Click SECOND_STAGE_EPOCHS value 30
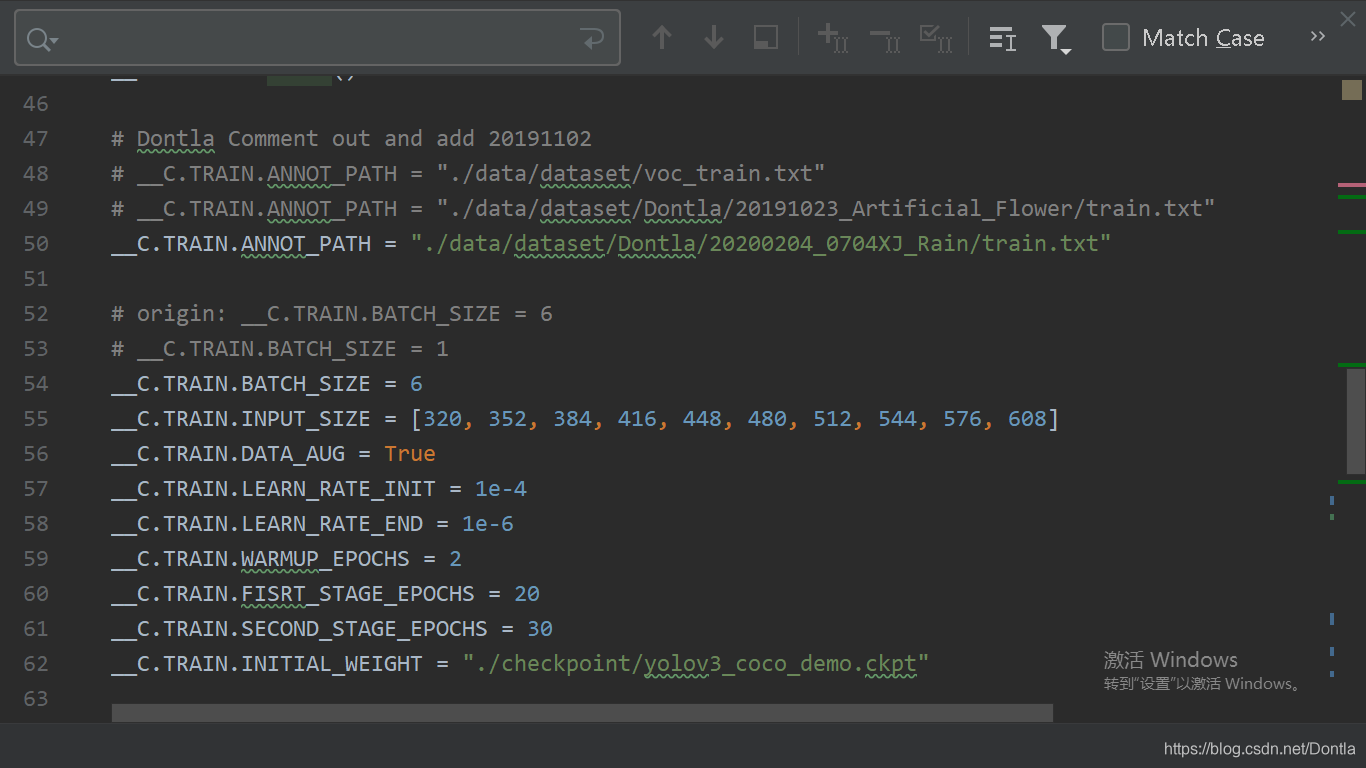Viewport: 1366px width, 768px height. (540, 628)
